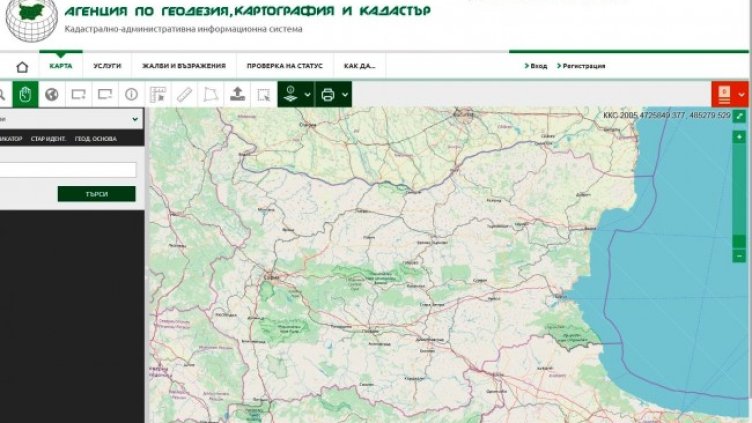The width and height of the screenshot is (752, 423).
Task: Click the Agency globe logo
Action: [32, 20]
